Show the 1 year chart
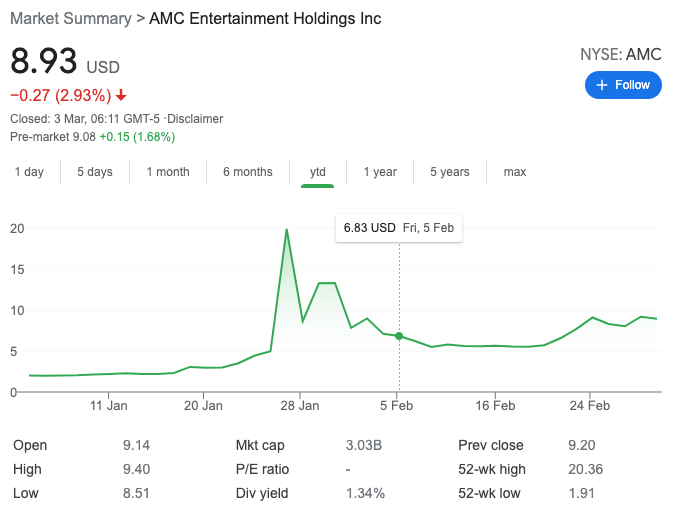 [380, 172]
